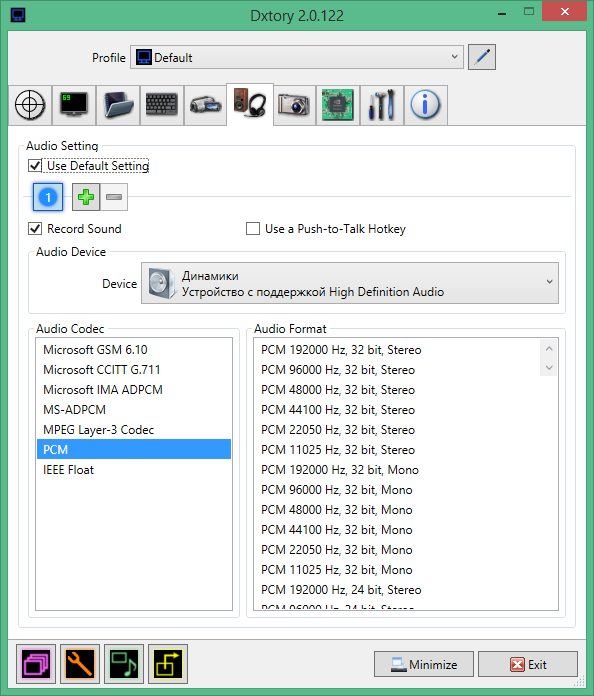Viewport: 594px width, 696px height.
Task: Select the Audio speaker-headphones tab
Action: coord(250,104)
